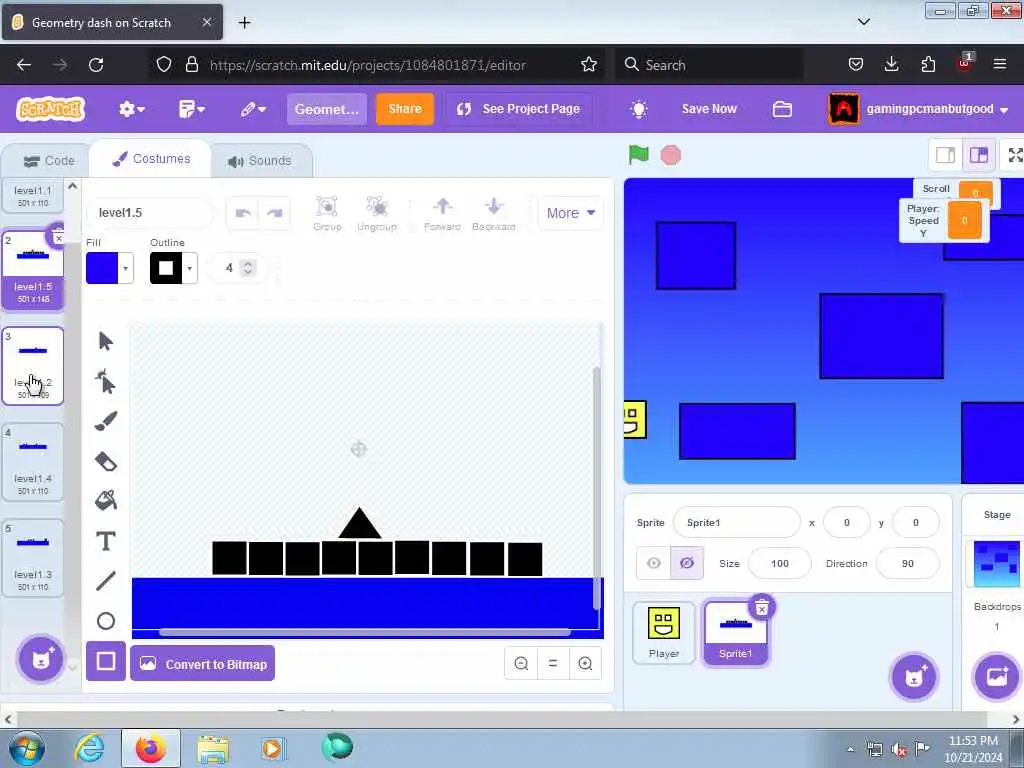This screenshot has width=1024, height=768.
Task: Zoom out of the costume canvas
Action: pyautogui.click(x=521, y=664)
